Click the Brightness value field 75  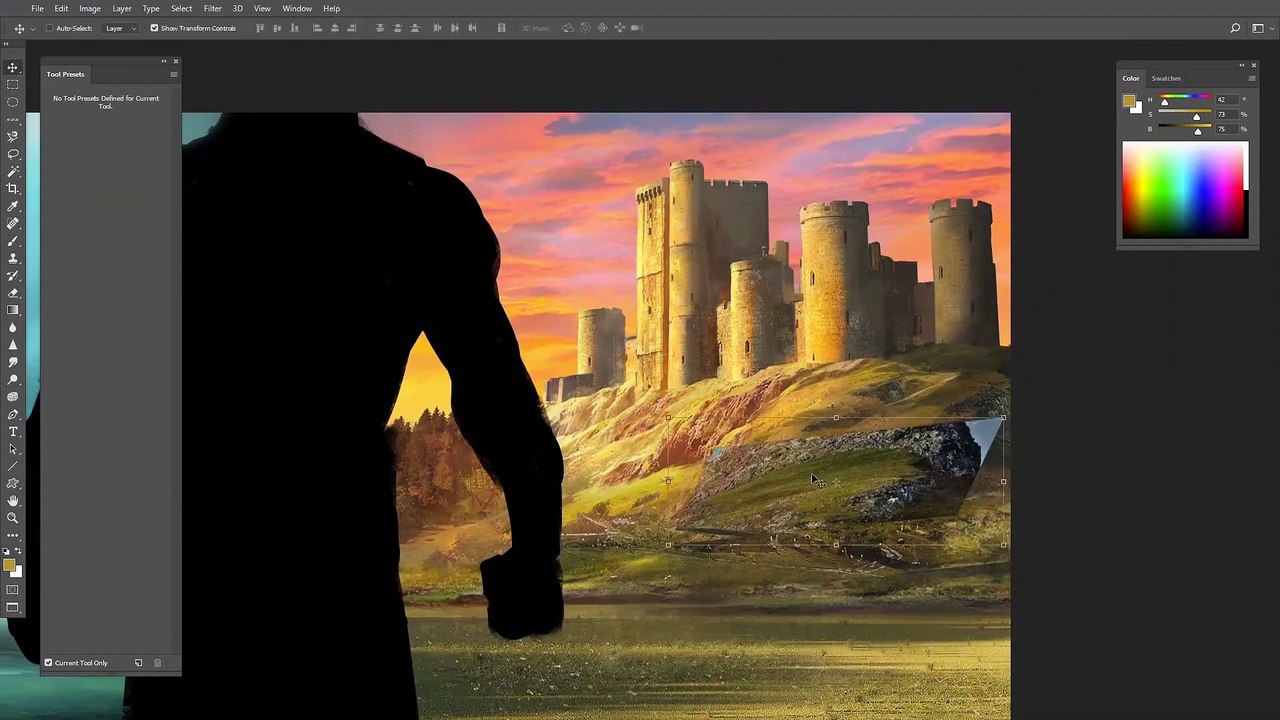[x=1225, y=129]
